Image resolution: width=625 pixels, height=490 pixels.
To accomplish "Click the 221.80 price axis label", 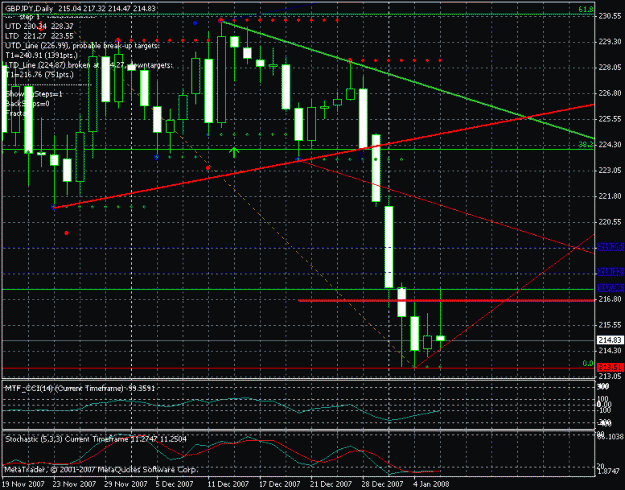I will click(x=610, y=196).
